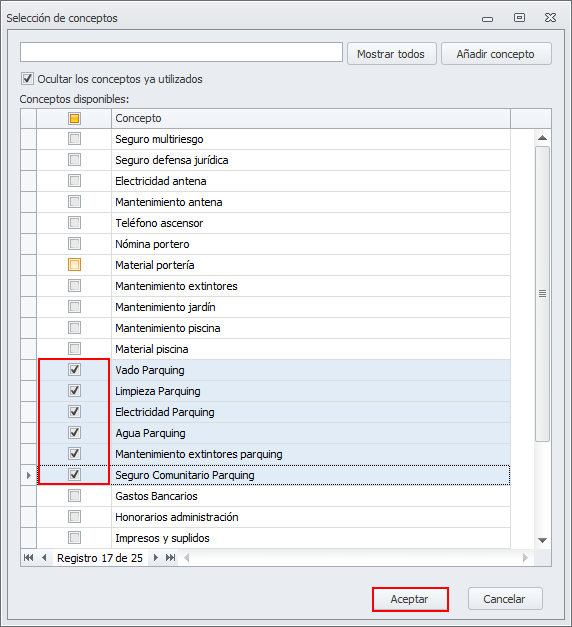The height and width of the screenshot is (627, 572).
Task: Close the Selección de conceptos dialog
Action: 550,18
